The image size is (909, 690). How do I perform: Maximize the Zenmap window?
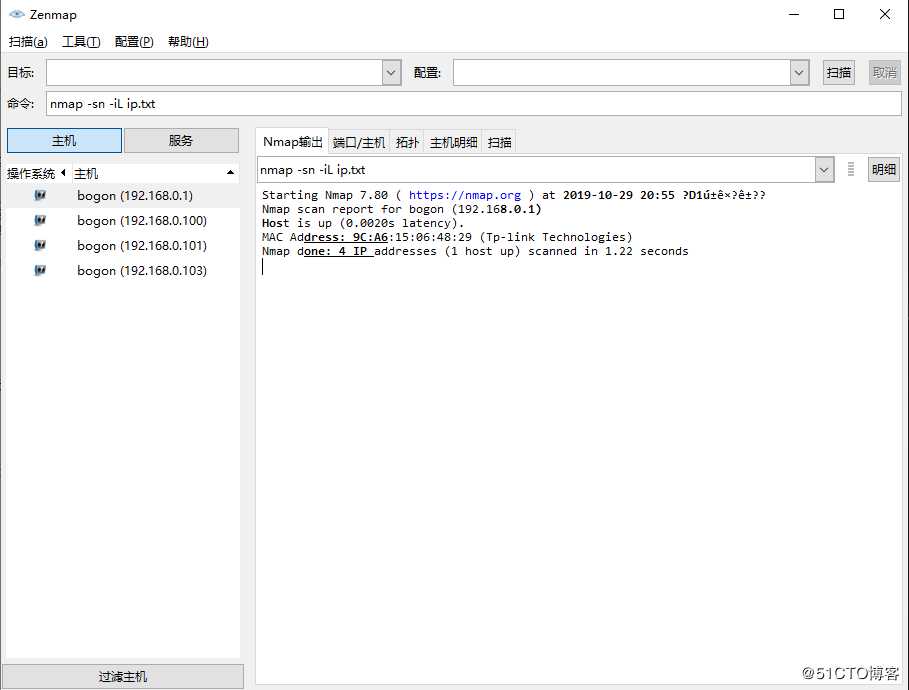point(839,14)
